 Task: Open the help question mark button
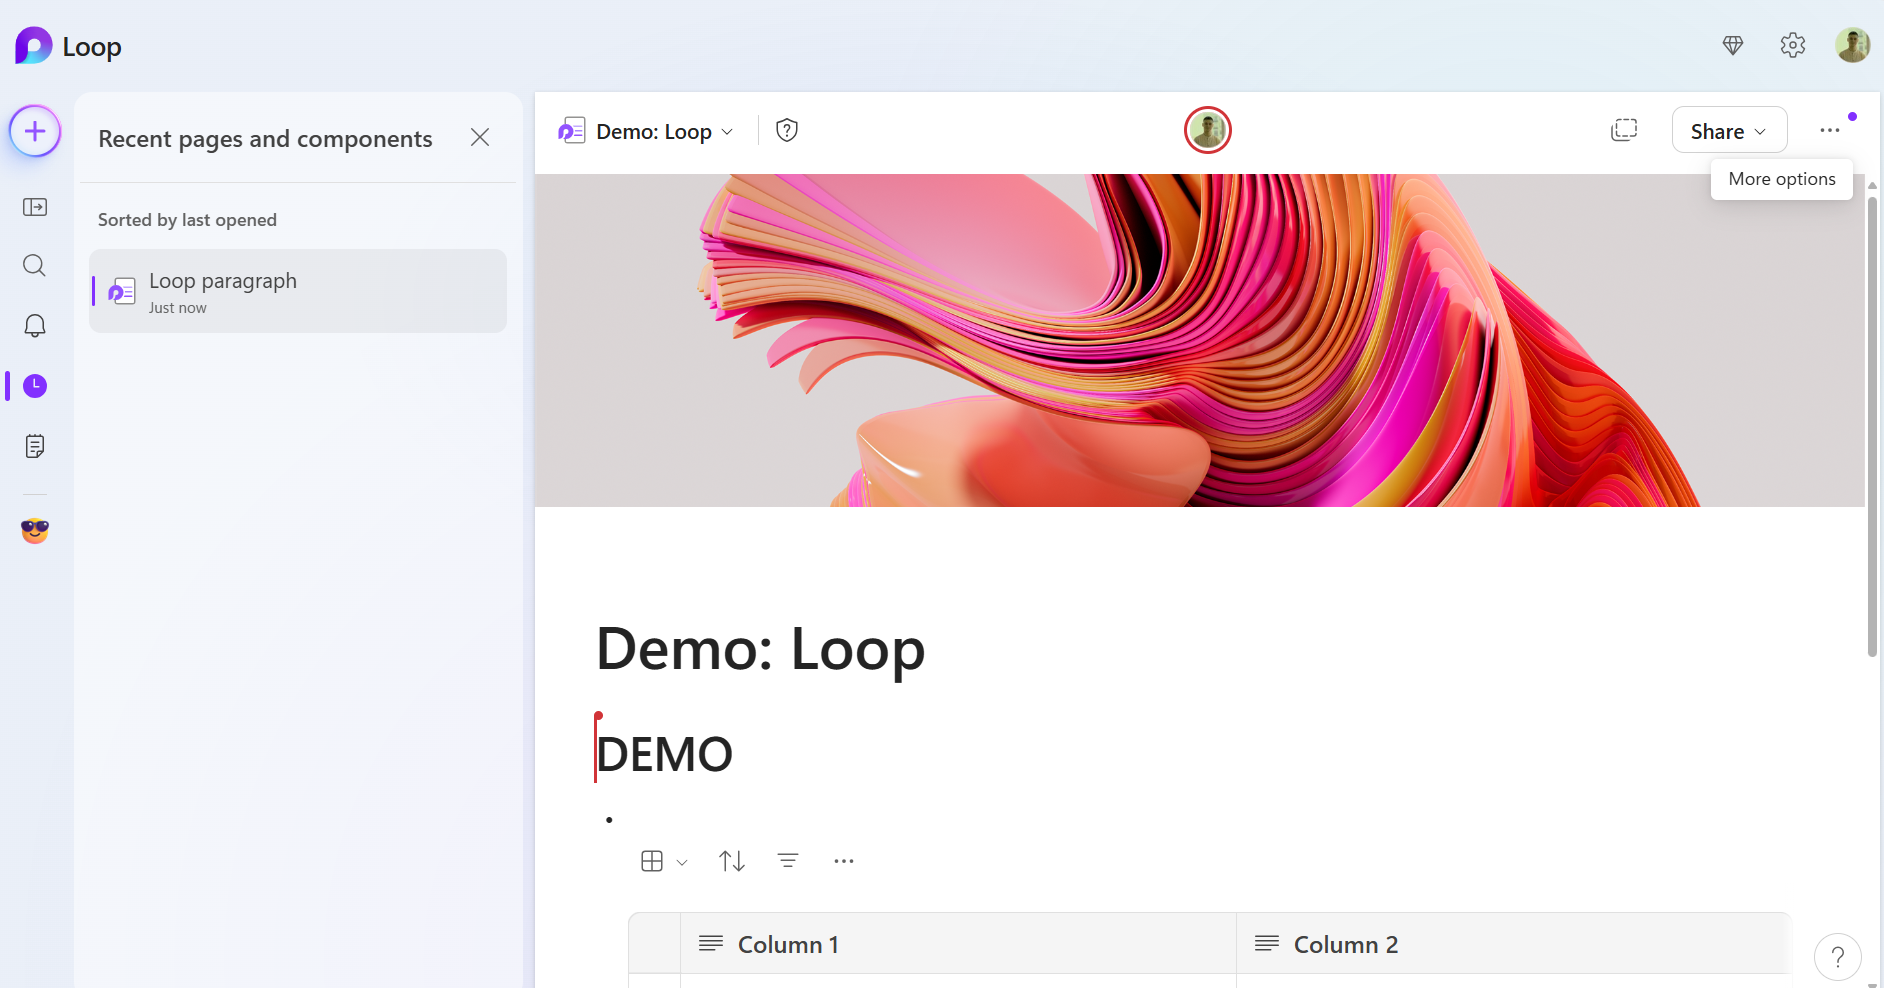(1838, 958)
